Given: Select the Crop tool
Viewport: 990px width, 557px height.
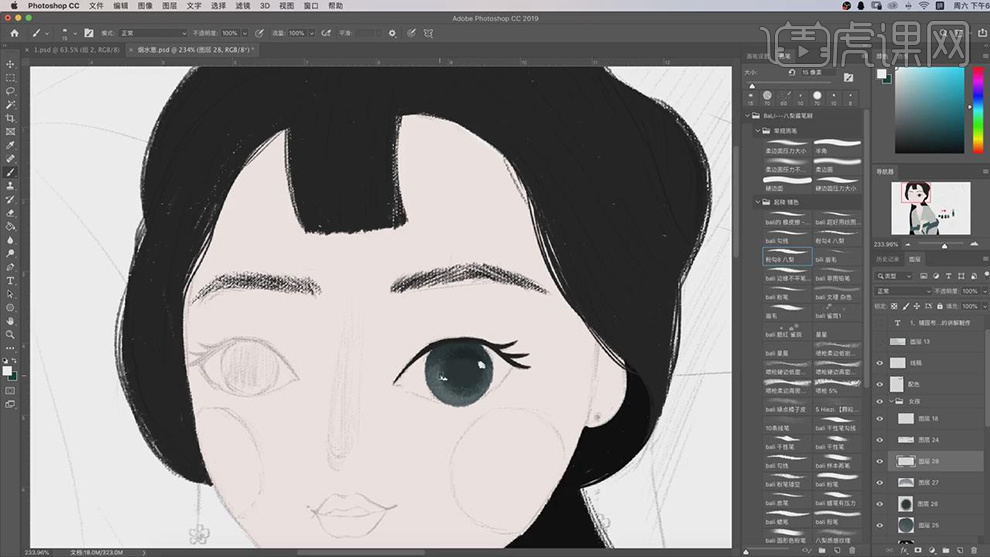Looking at the screenshot, I should coord(10,118).
